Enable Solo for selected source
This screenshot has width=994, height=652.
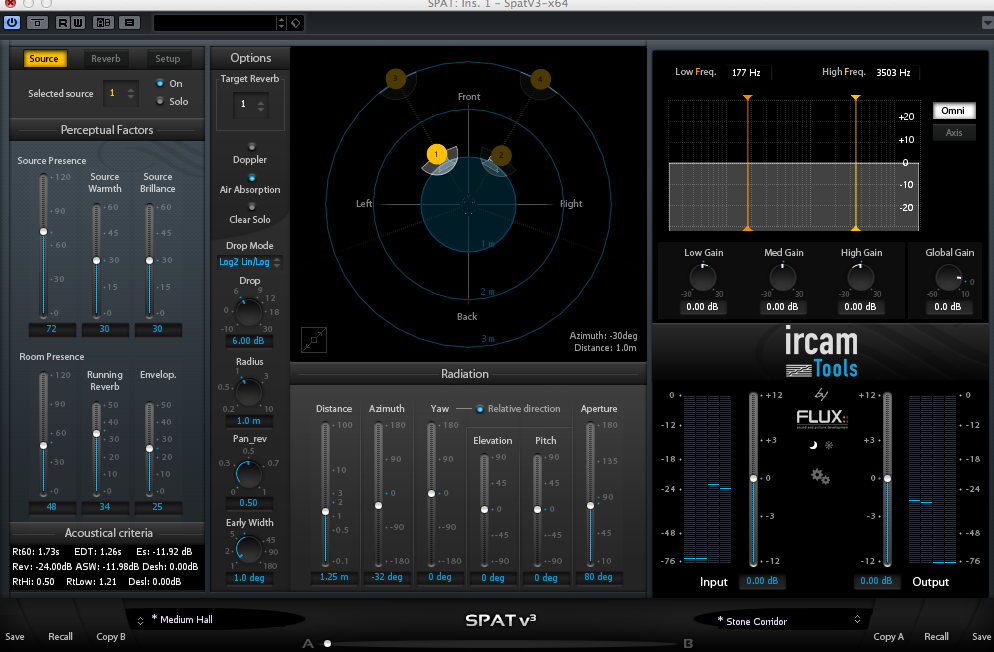coord(160,101)
